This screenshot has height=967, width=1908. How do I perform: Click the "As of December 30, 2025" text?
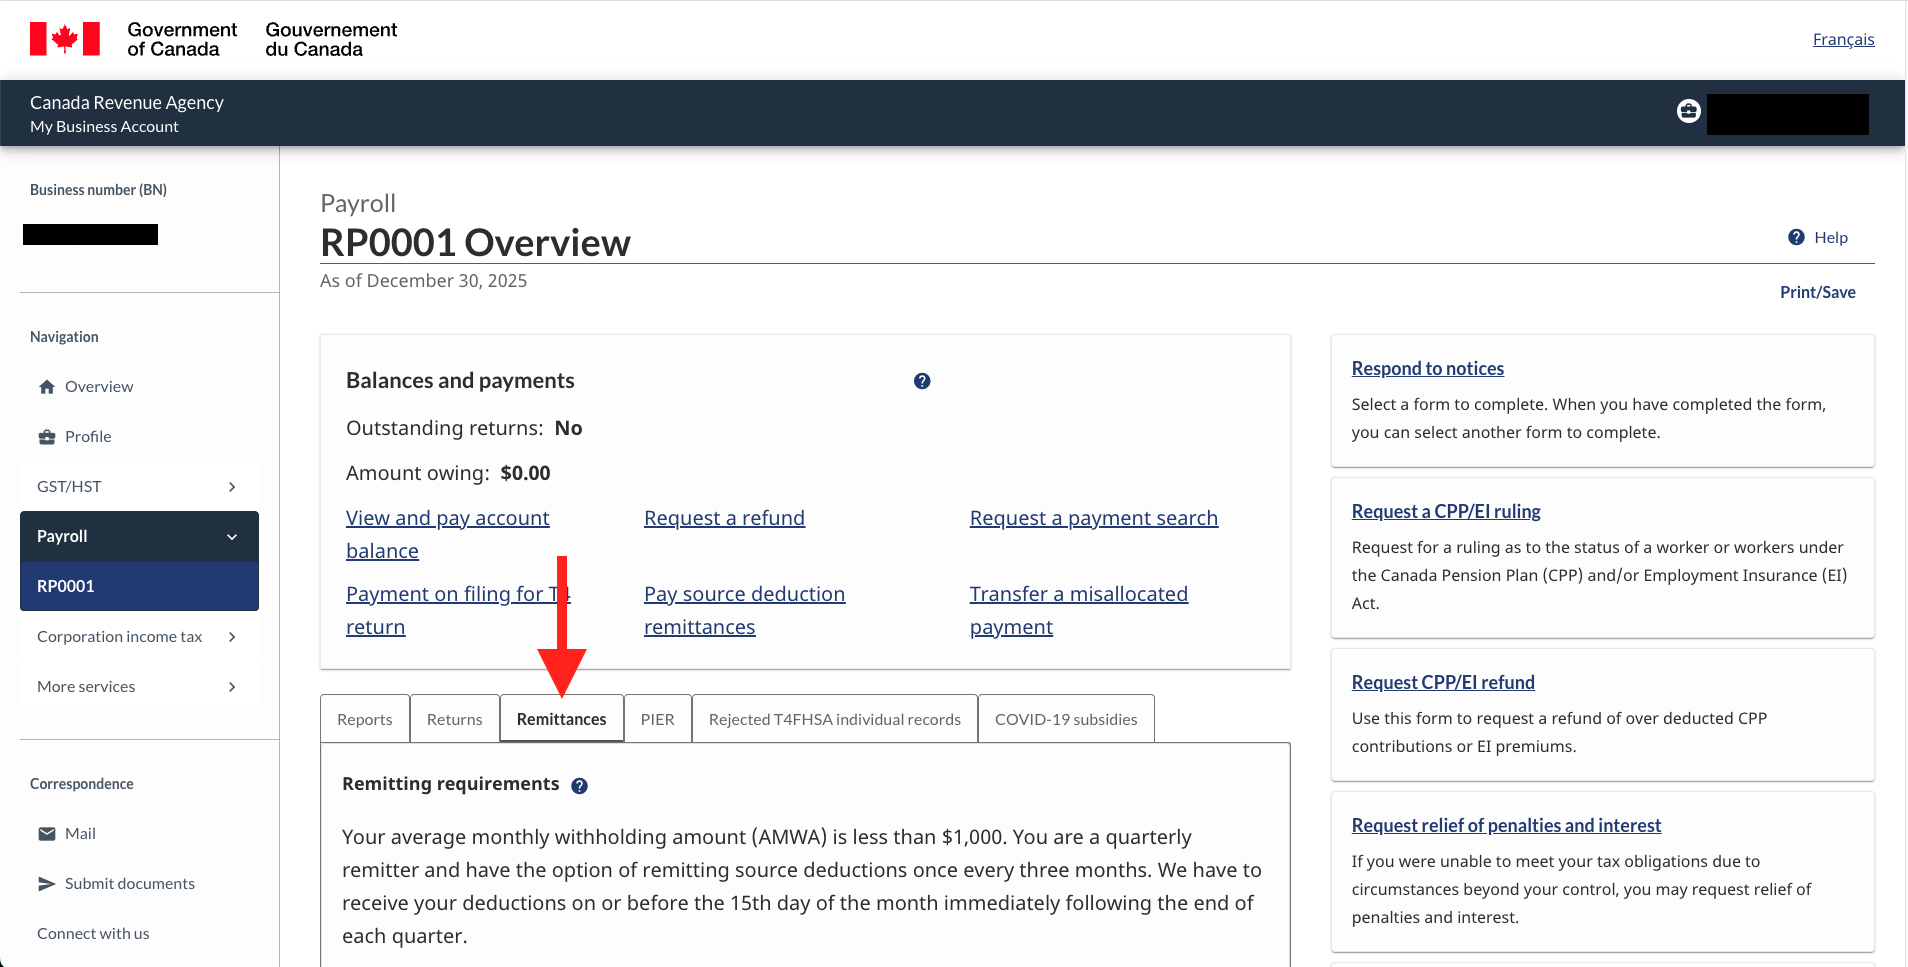click(423, 281)
